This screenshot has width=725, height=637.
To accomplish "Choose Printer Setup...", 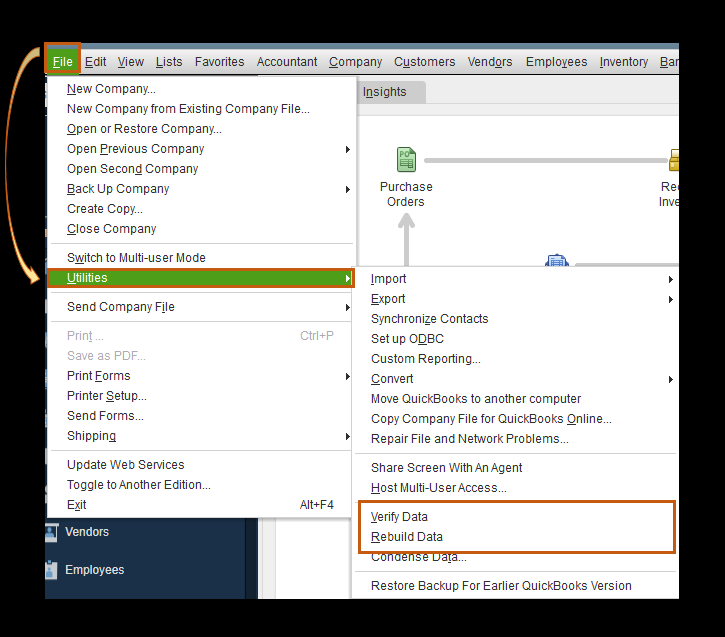I will (x=201, y=396).
